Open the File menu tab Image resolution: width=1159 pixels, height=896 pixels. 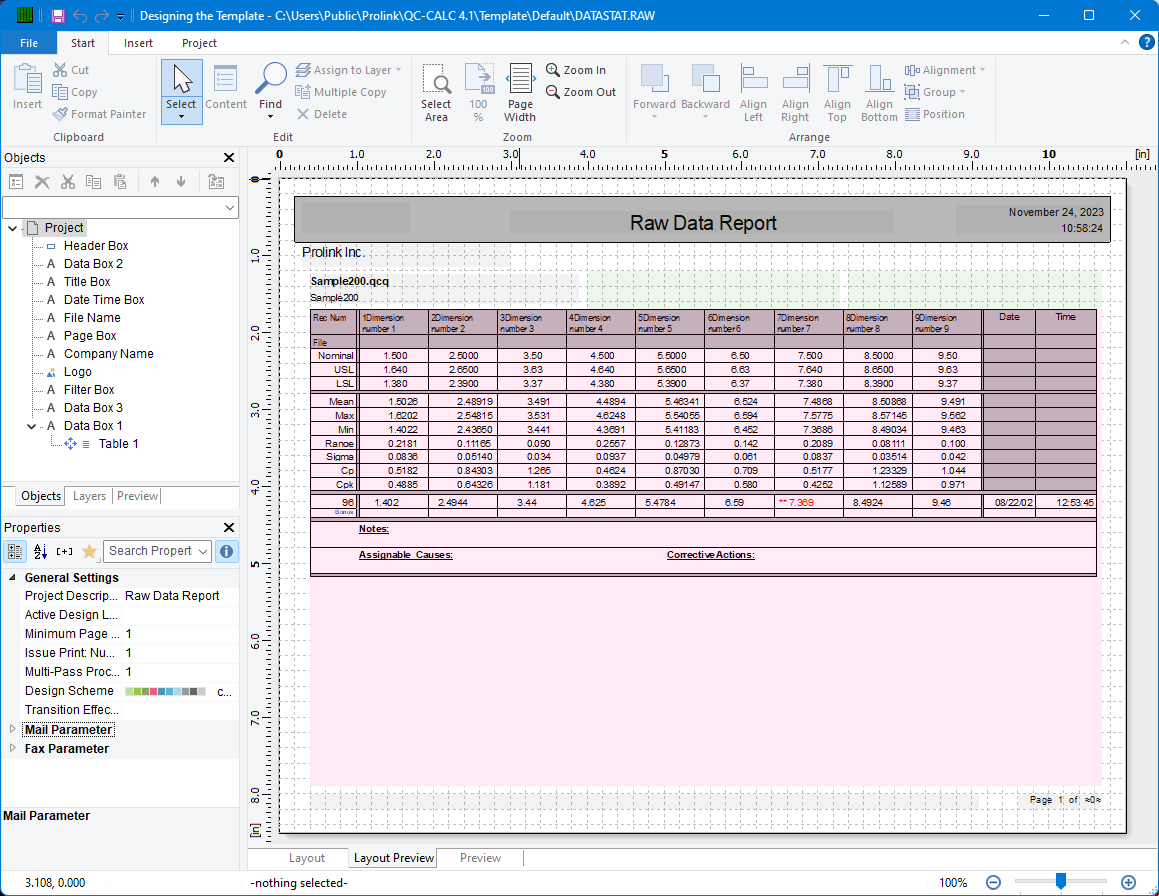click(29, 43)
